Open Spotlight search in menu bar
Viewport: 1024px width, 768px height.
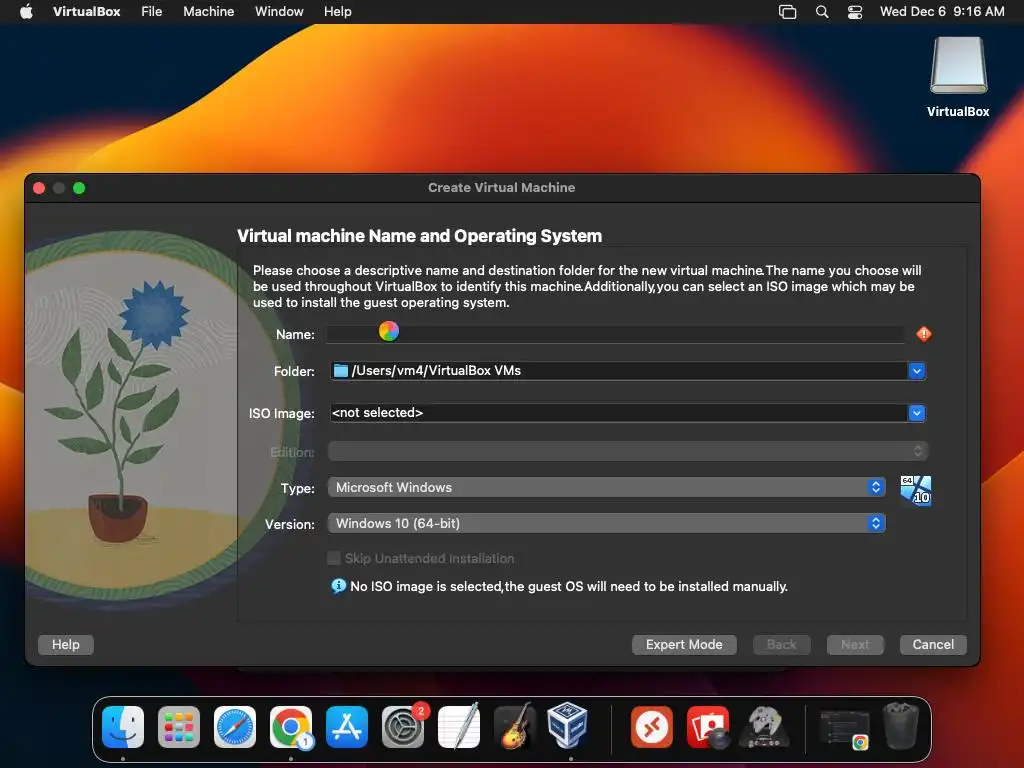(822, 12)
